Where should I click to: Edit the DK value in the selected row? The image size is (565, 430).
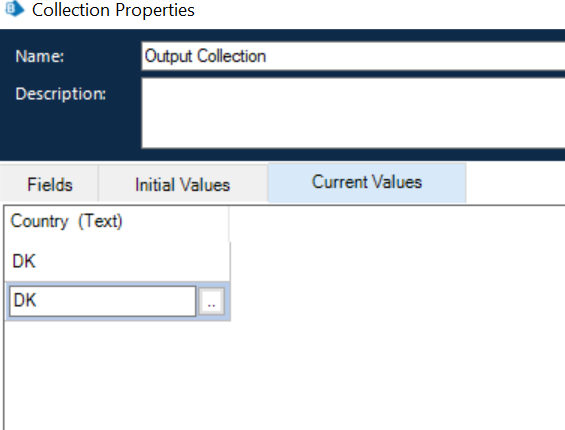(103, 301)
